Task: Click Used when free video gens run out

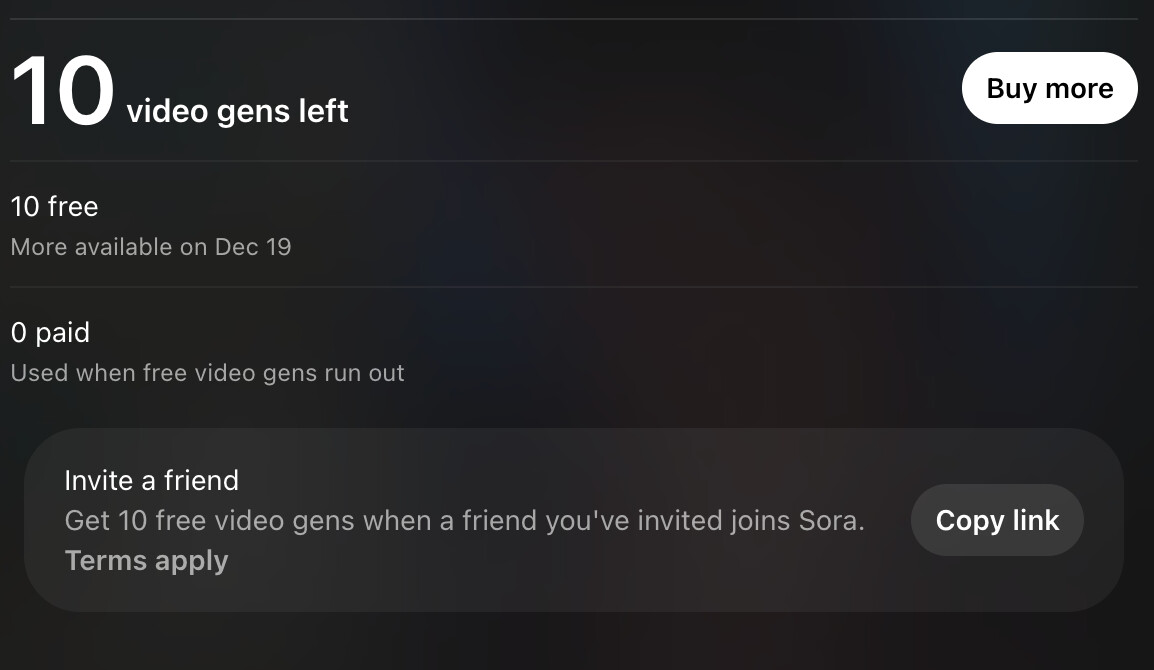Action: tap(208, 373)
